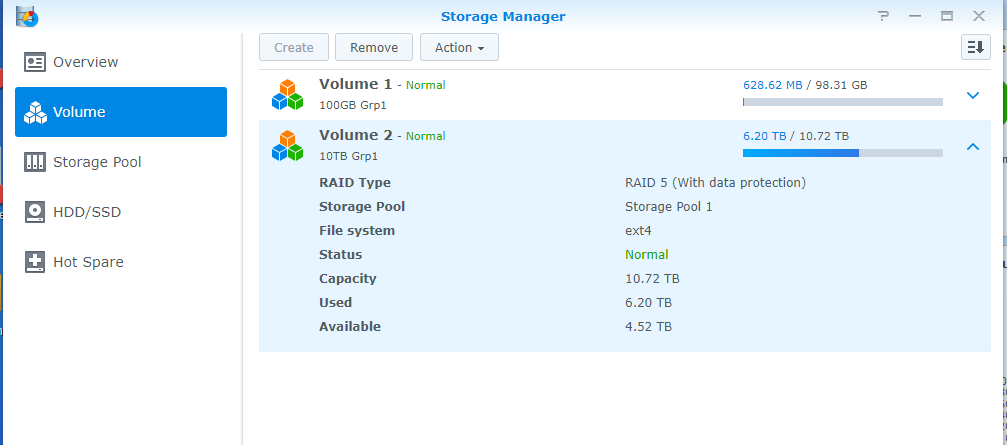1007x445 pixels.
Task: Expand Volume 1 details chevron
Action: point(973,95)
